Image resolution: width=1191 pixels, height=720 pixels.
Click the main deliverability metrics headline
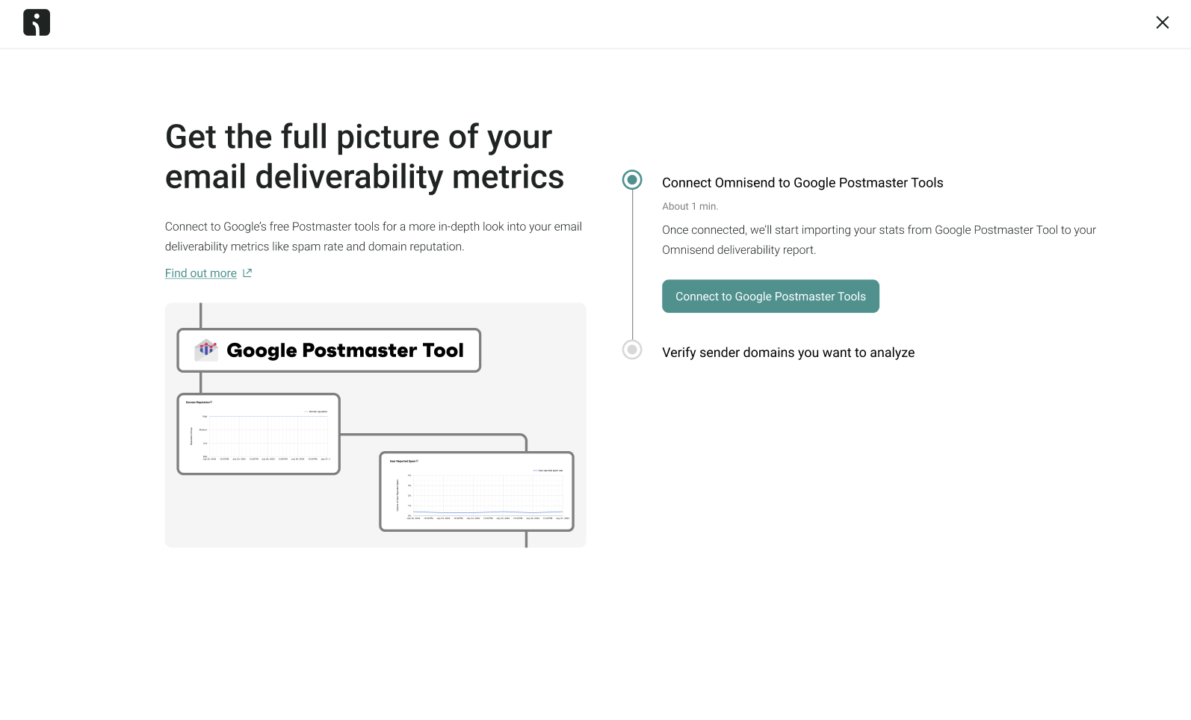[365, 156]
